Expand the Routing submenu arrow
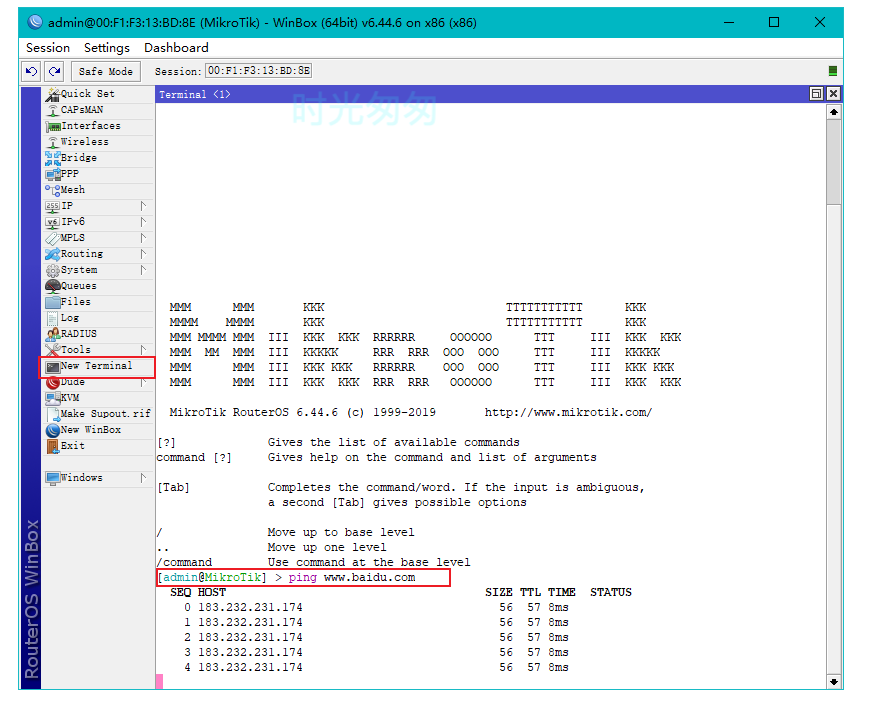This screenshot has height=714, width=872. click(143, 254)
